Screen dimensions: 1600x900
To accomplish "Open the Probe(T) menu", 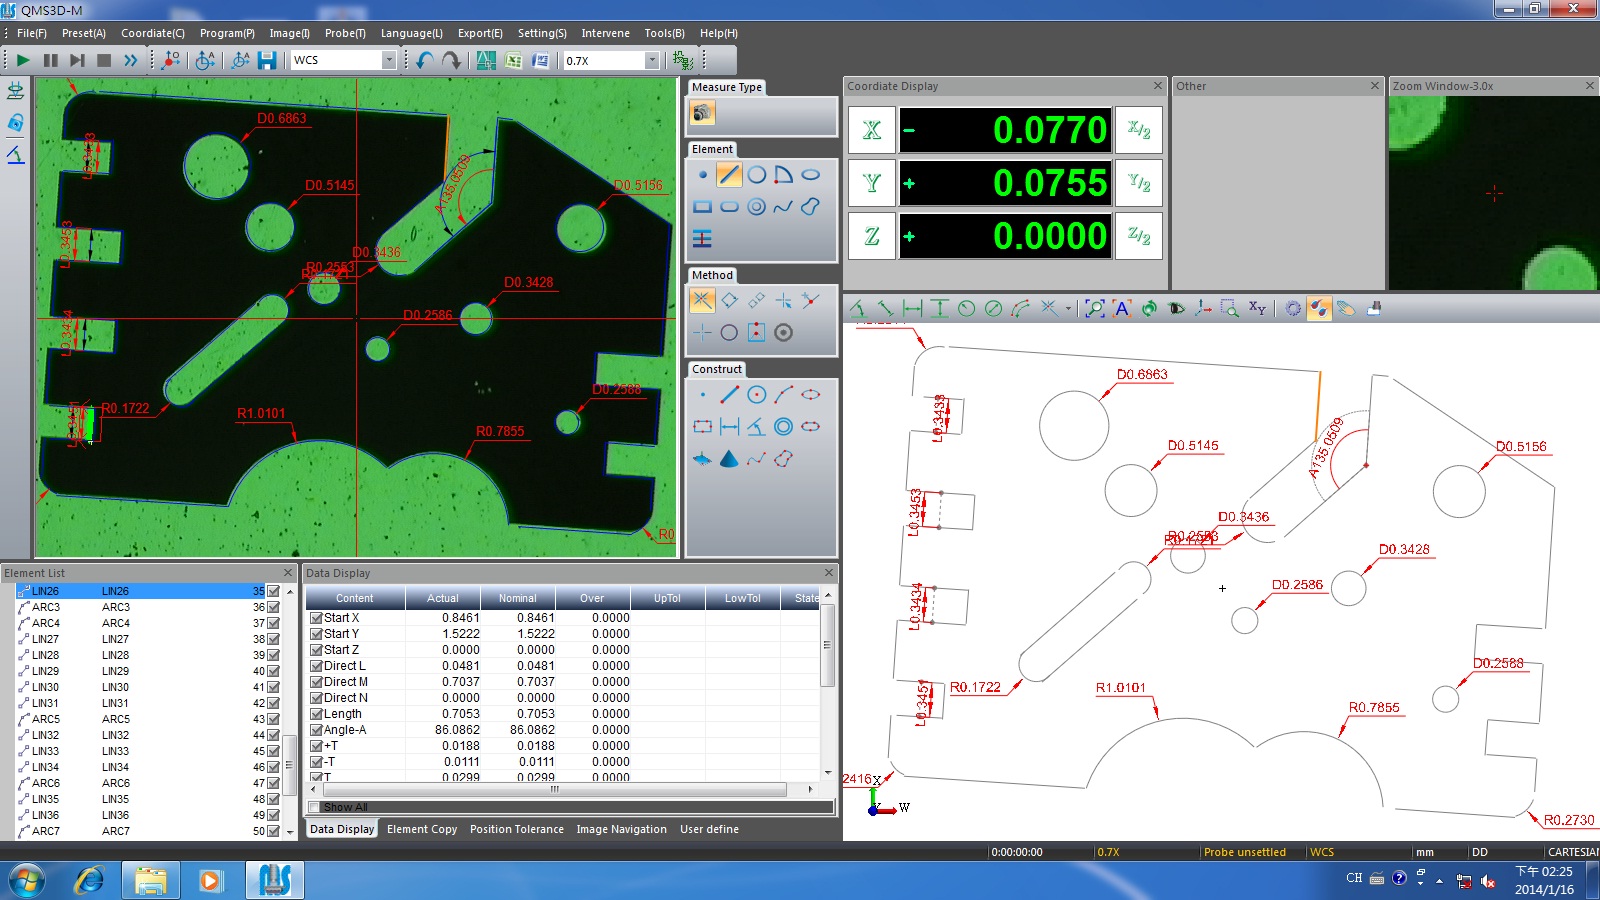I will pyautogui.click(x=345, y=33).
